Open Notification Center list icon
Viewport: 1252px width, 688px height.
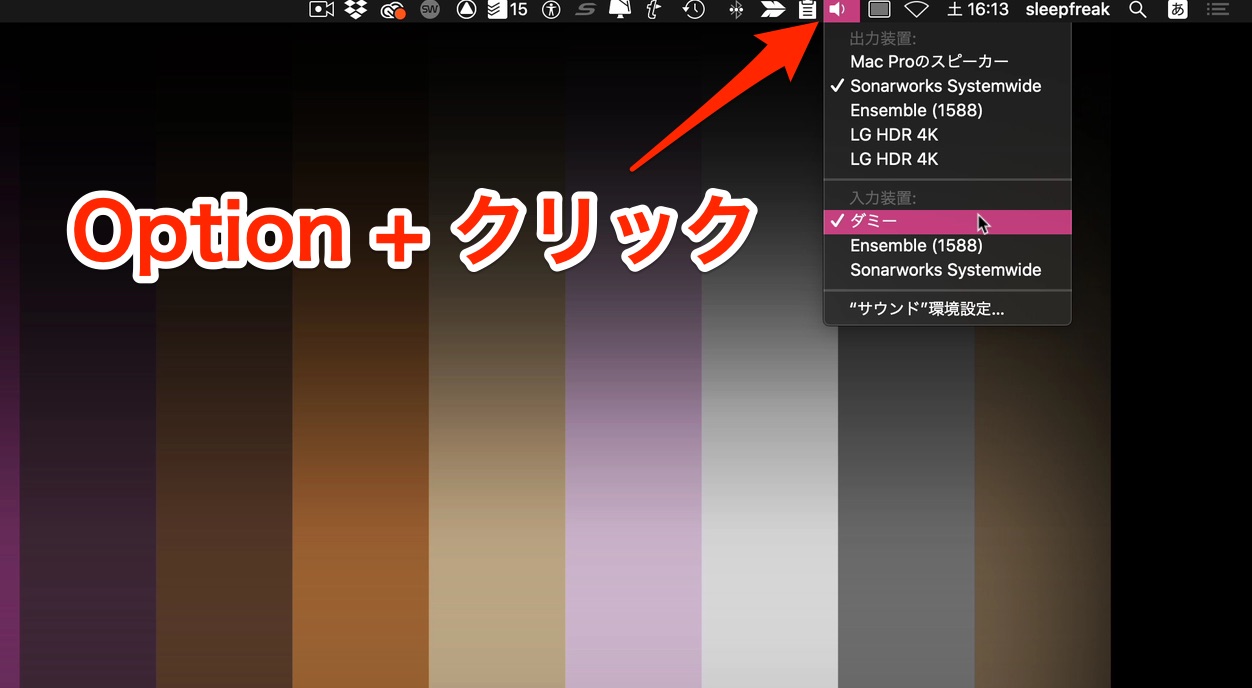pos(1217,10)
